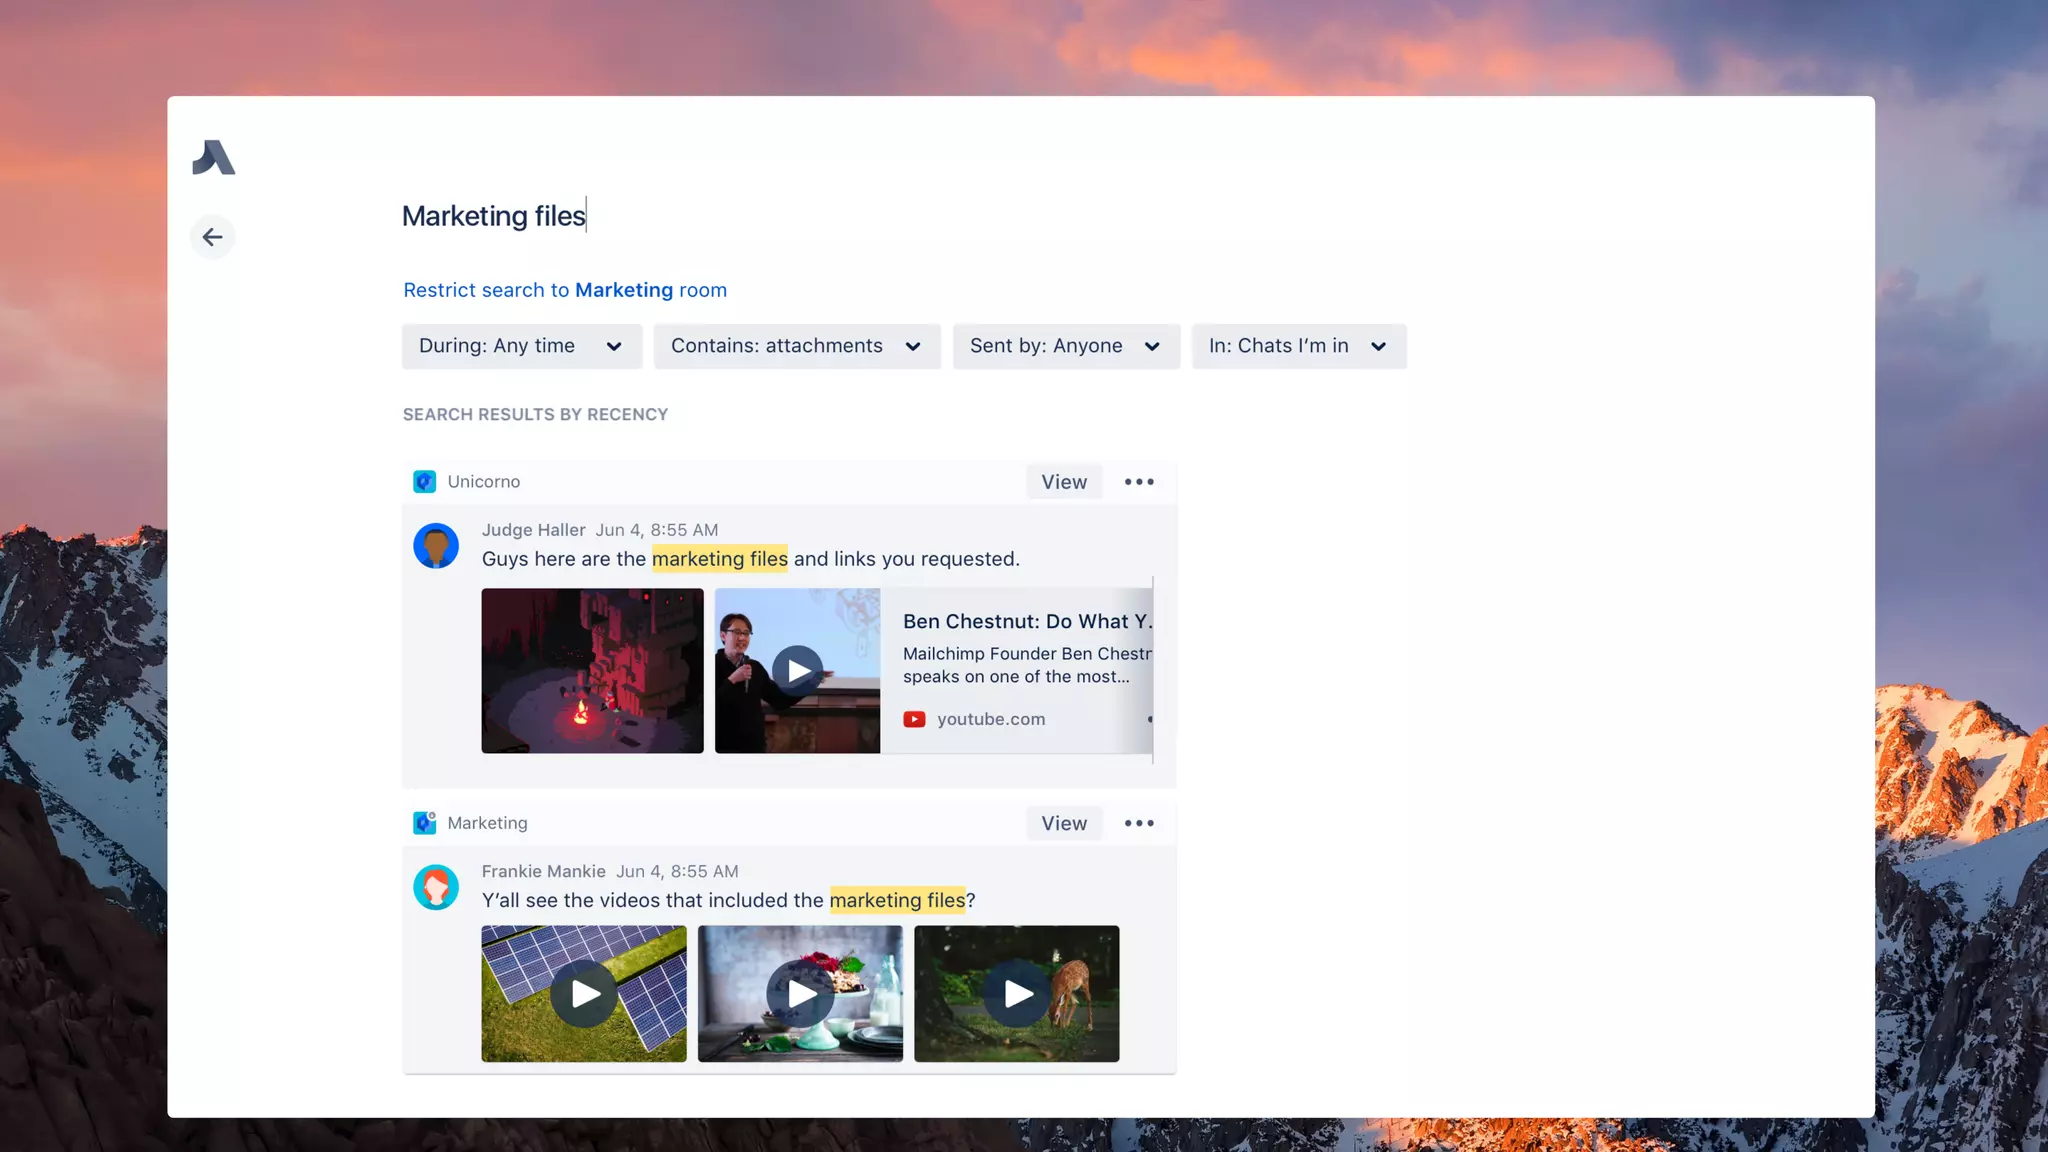Play the Ben Chestnut YouTube video
The height and width of the screenshot is (1152, 2048).
[797, 670]
